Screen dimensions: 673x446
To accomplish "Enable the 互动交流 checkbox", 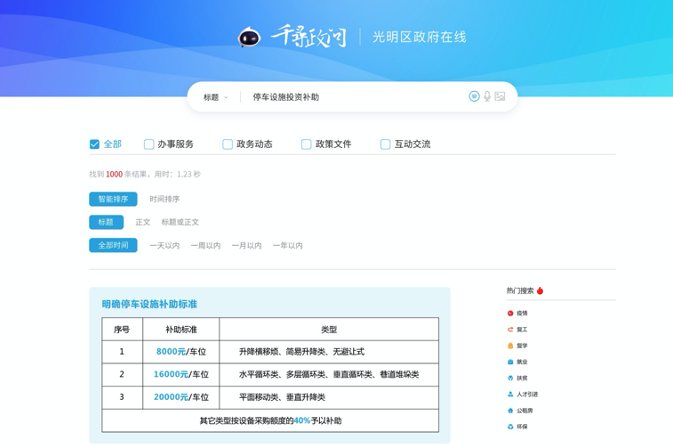I will point(385,144).
